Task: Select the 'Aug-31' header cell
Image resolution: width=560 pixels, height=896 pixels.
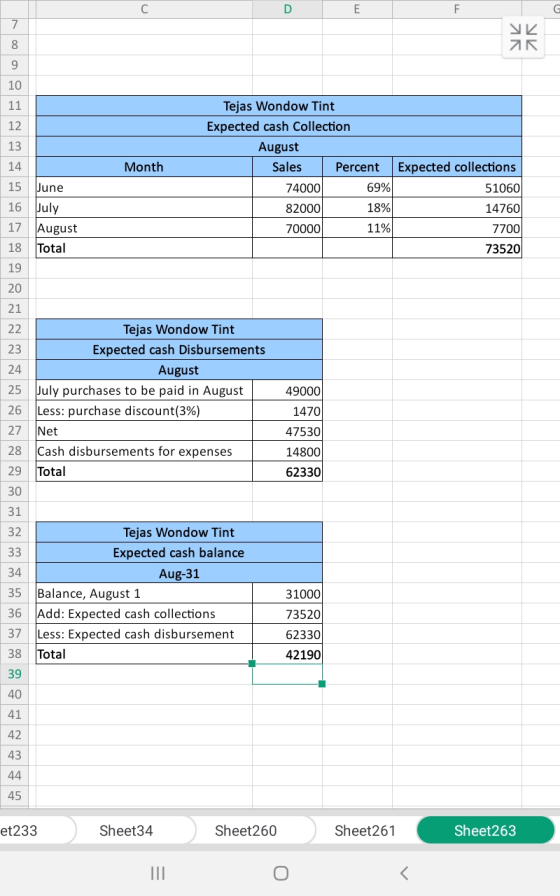Action: (179, 573)
